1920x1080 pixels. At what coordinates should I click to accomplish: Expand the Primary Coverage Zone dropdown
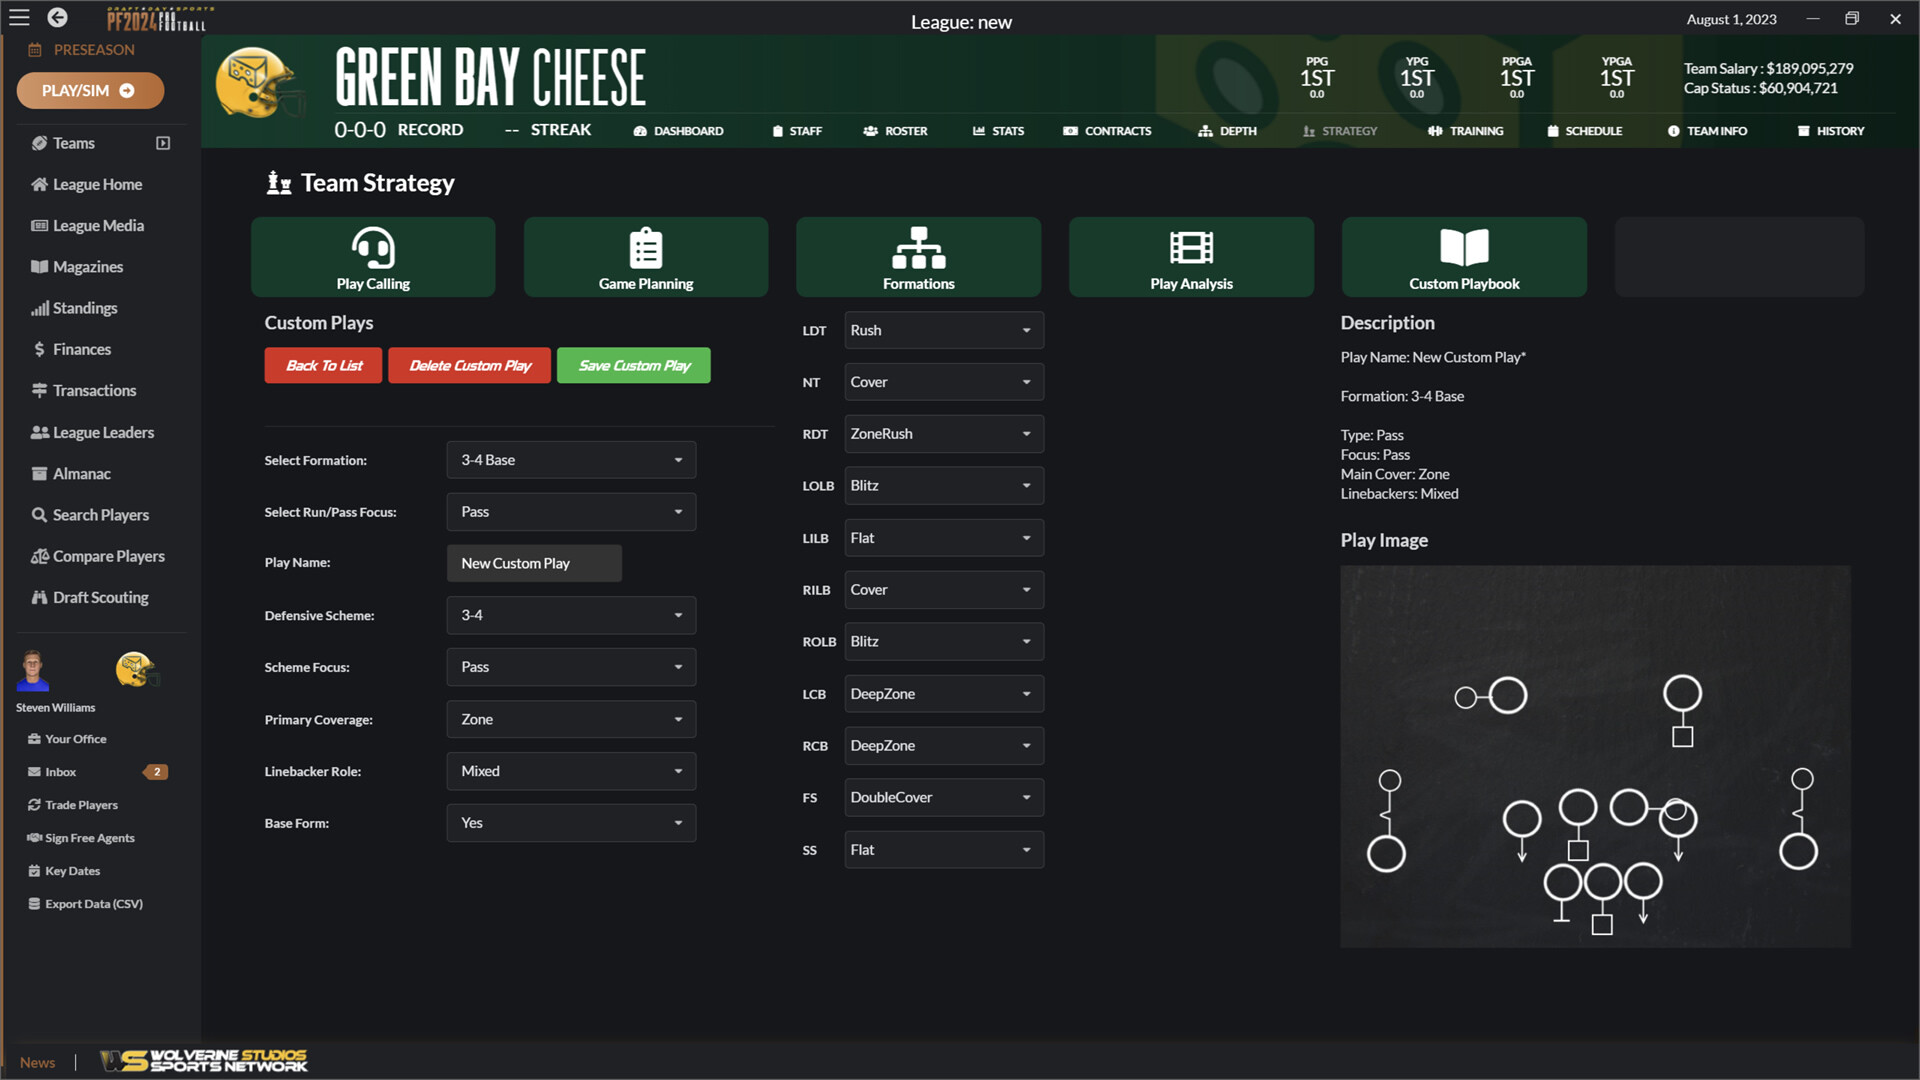pos(570,719)
